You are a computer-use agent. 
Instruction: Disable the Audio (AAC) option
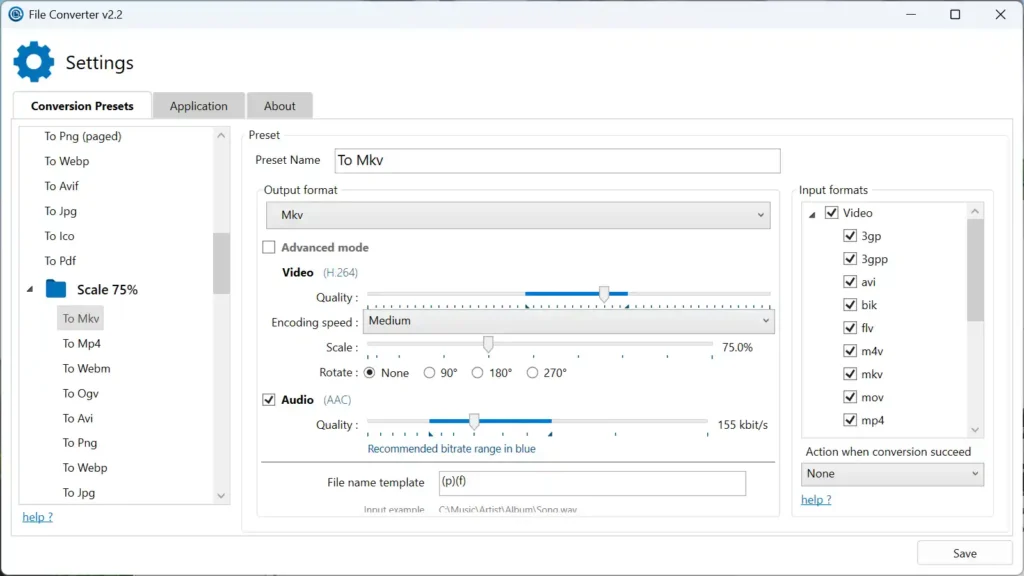pos(269,399)
